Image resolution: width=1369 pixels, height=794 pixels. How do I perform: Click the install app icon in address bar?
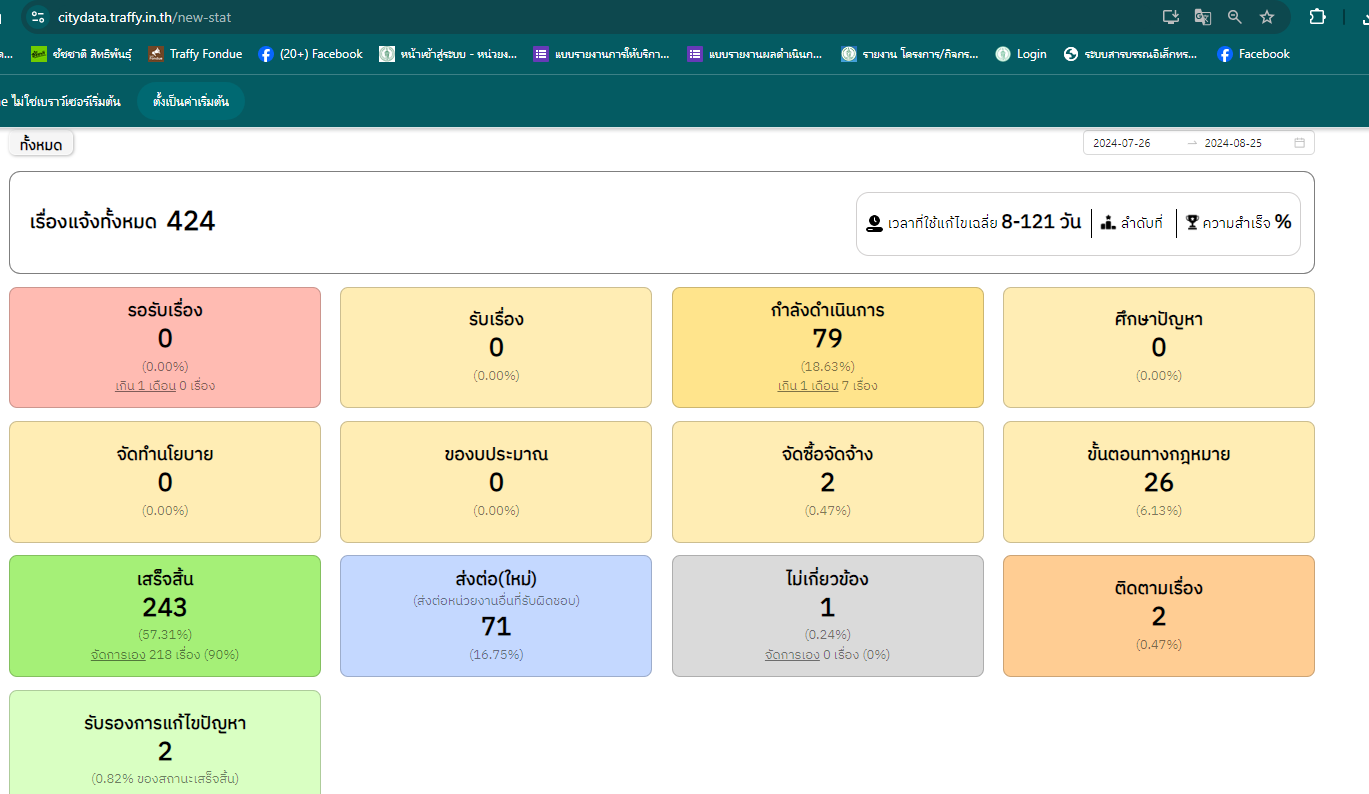click(x=1171, y=17)
